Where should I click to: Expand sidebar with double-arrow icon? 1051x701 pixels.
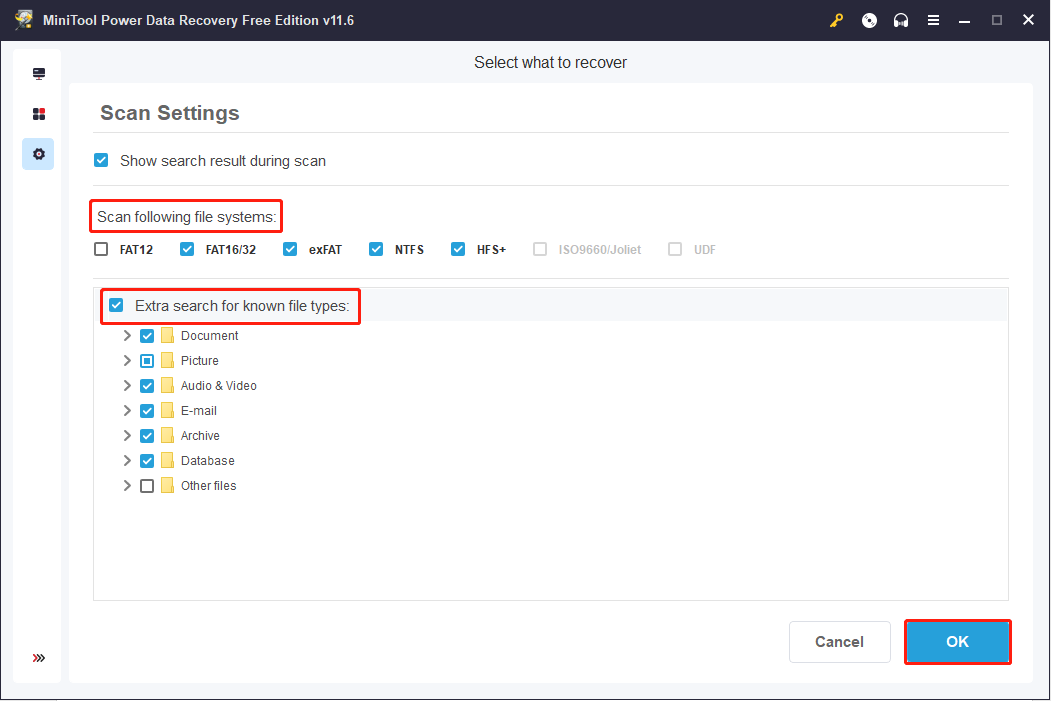pyautogui.click(x=39, y=658)
